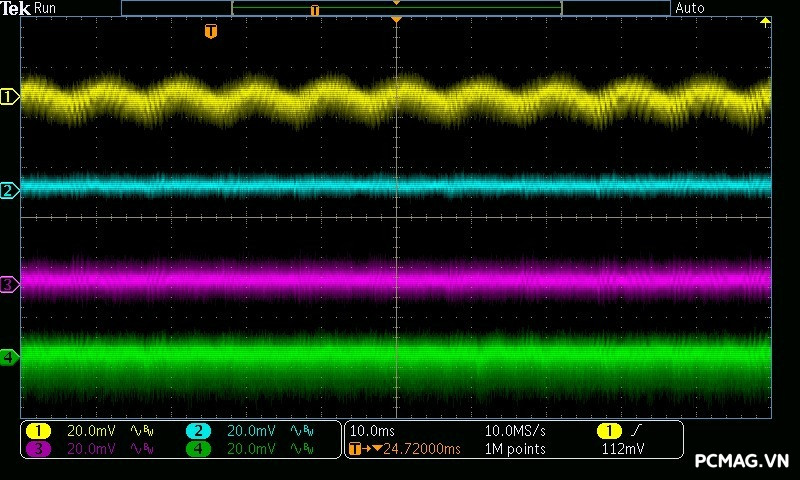Click the rising edge trigger slope icon
Screen dimensions: 800x480
coord(637,430)
